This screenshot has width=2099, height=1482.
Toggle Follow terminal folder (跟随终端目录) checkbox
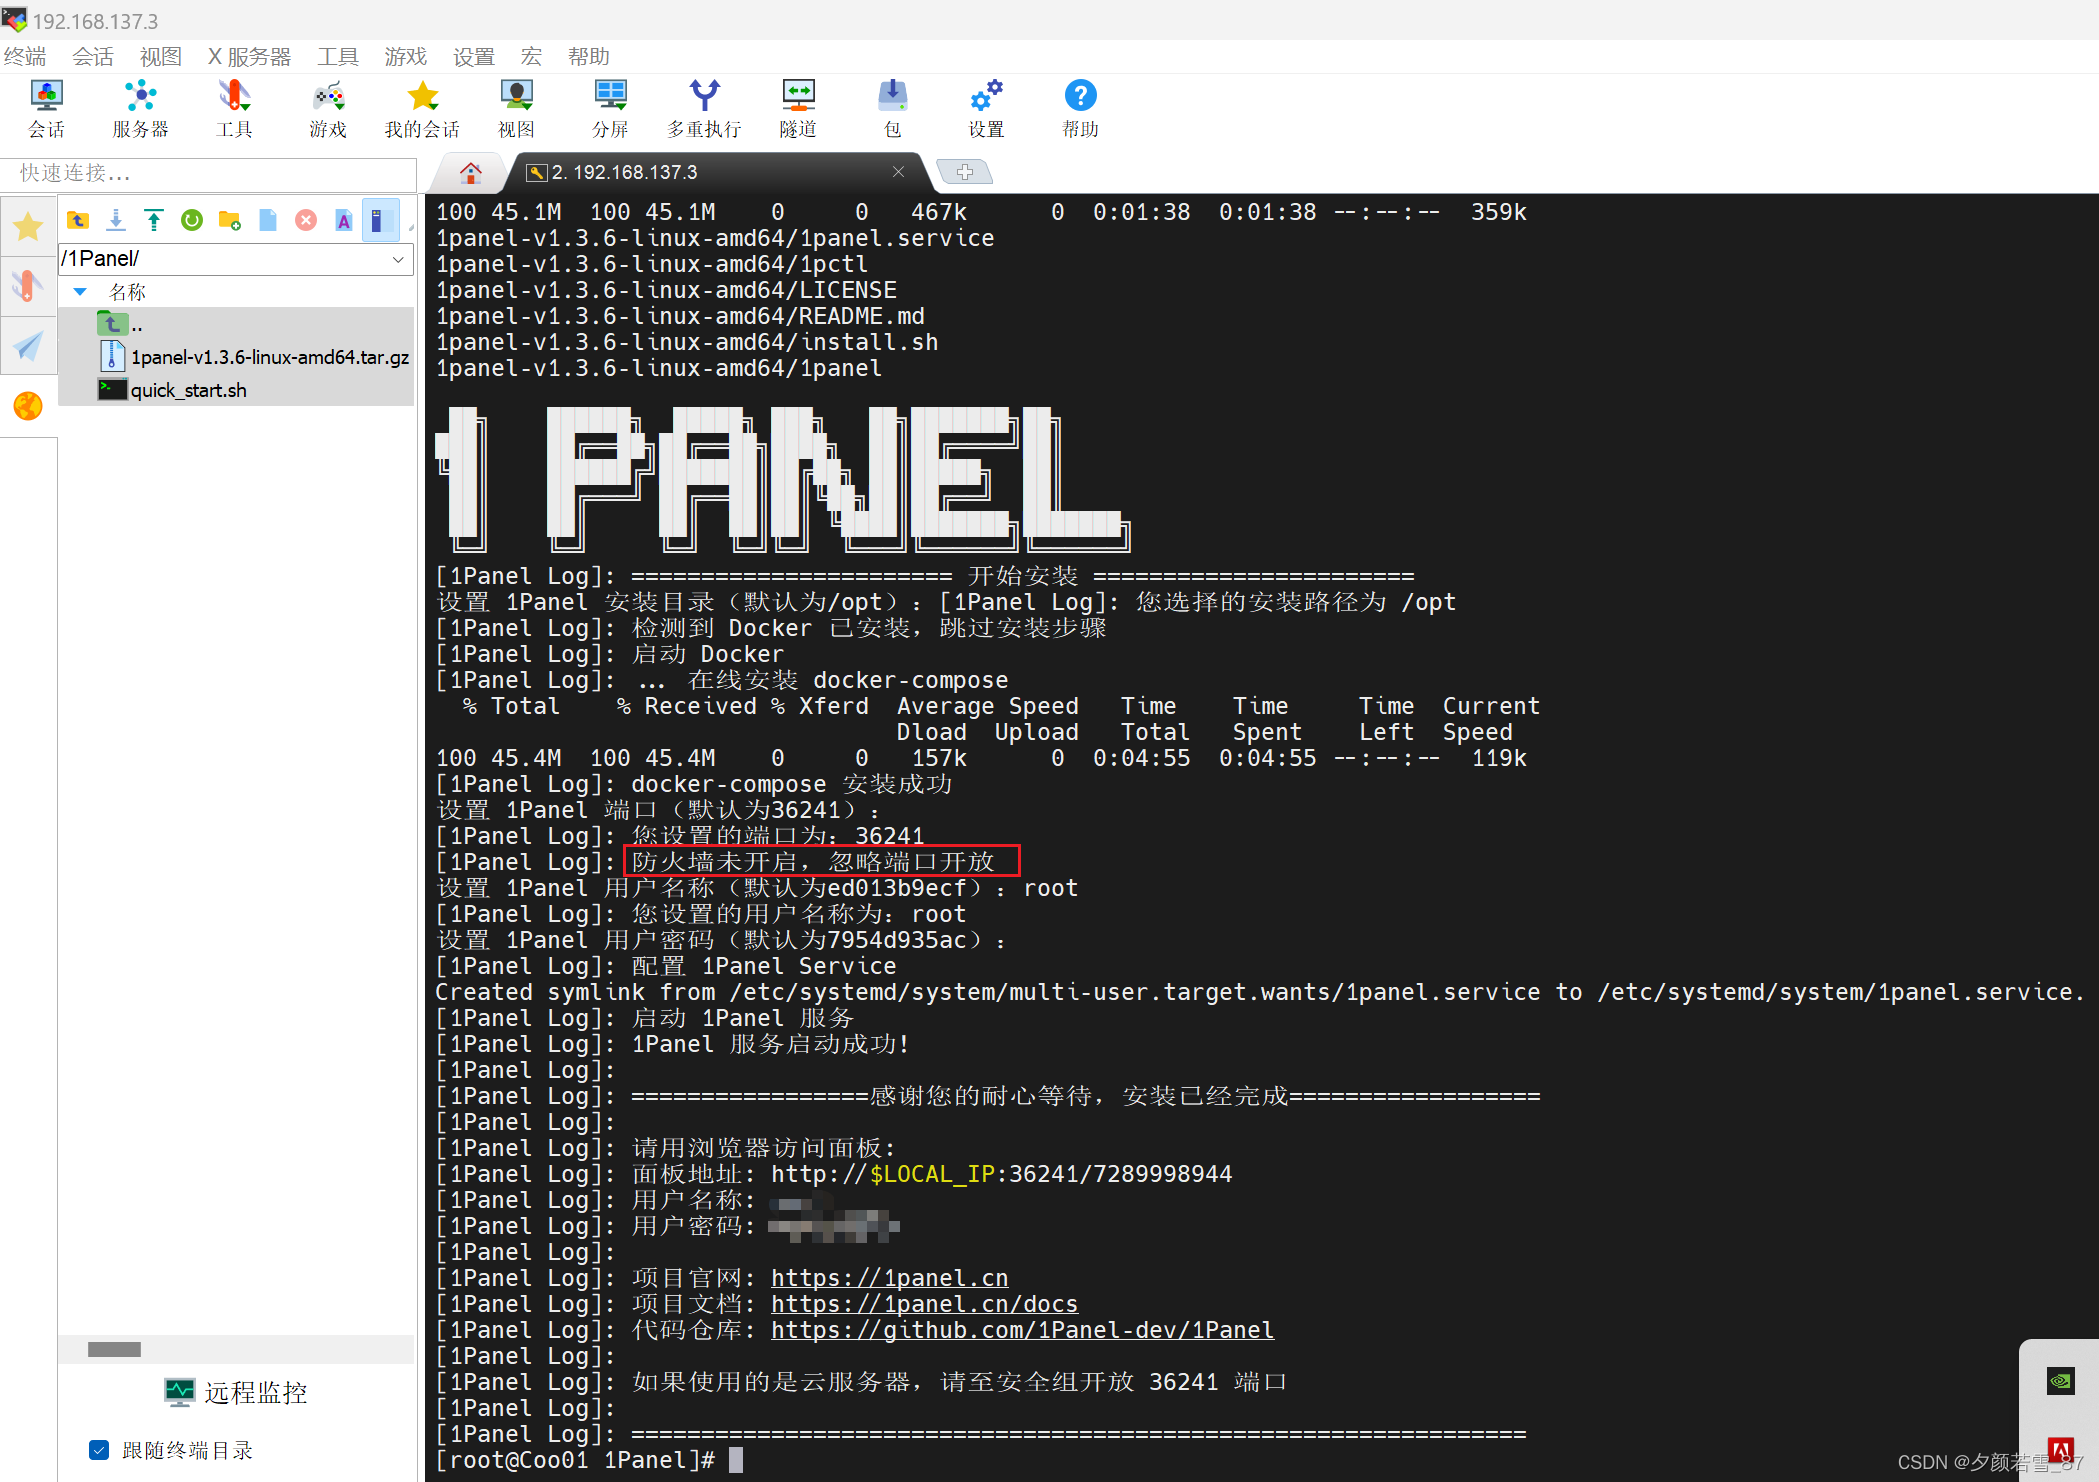tap(99, 1449)
